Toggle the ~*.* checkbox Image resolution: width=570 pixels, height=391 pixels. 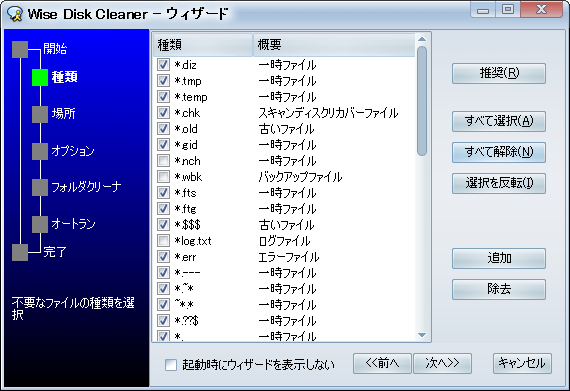click(163, 305)
